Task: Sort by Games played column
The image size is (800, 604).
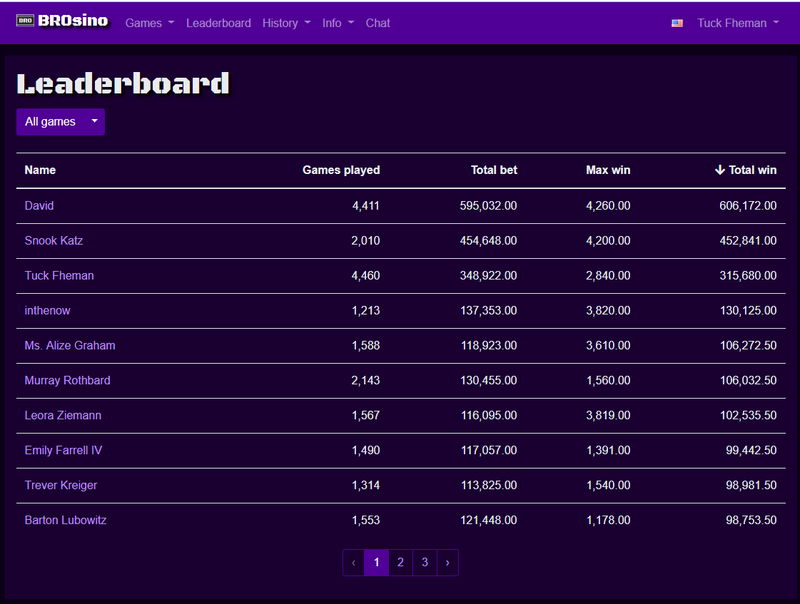Action: pyautogui.click(x=341, y=170)
